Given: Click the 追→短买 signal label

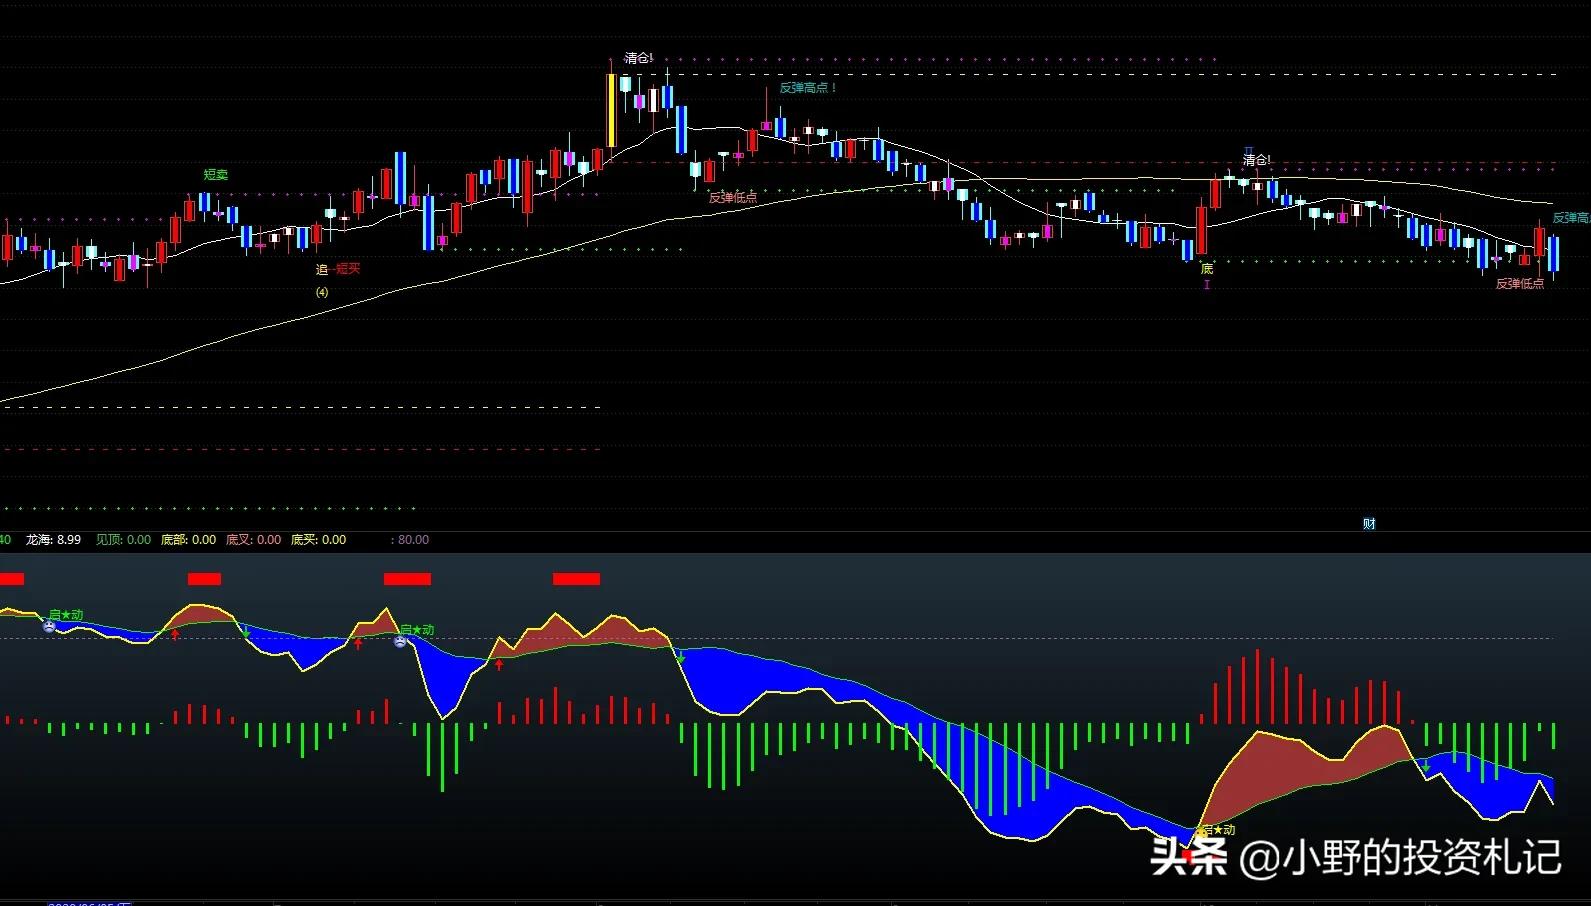Looking at the screenshot, I should (x=338, y=269).
